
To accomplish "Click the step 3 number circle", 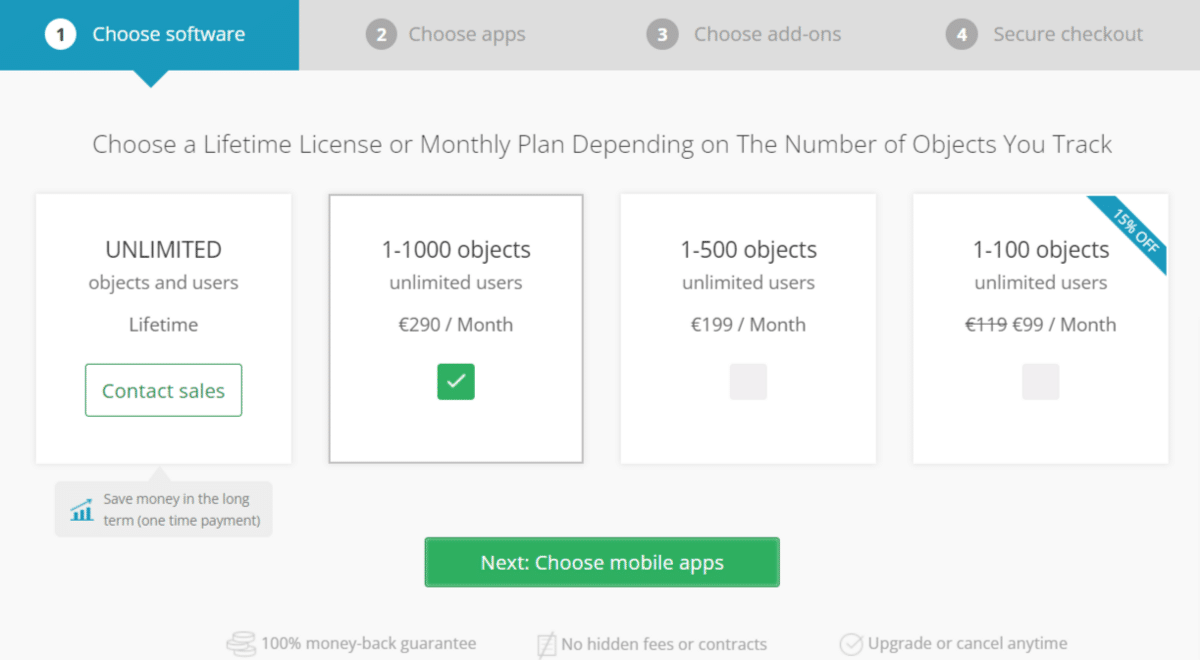I will pos(662,35).
